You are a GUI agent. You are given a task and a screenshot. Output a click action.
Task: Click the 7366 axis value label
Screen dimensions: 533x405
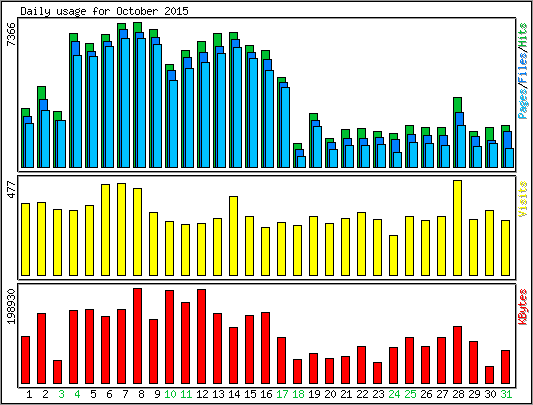click(11, 34)
